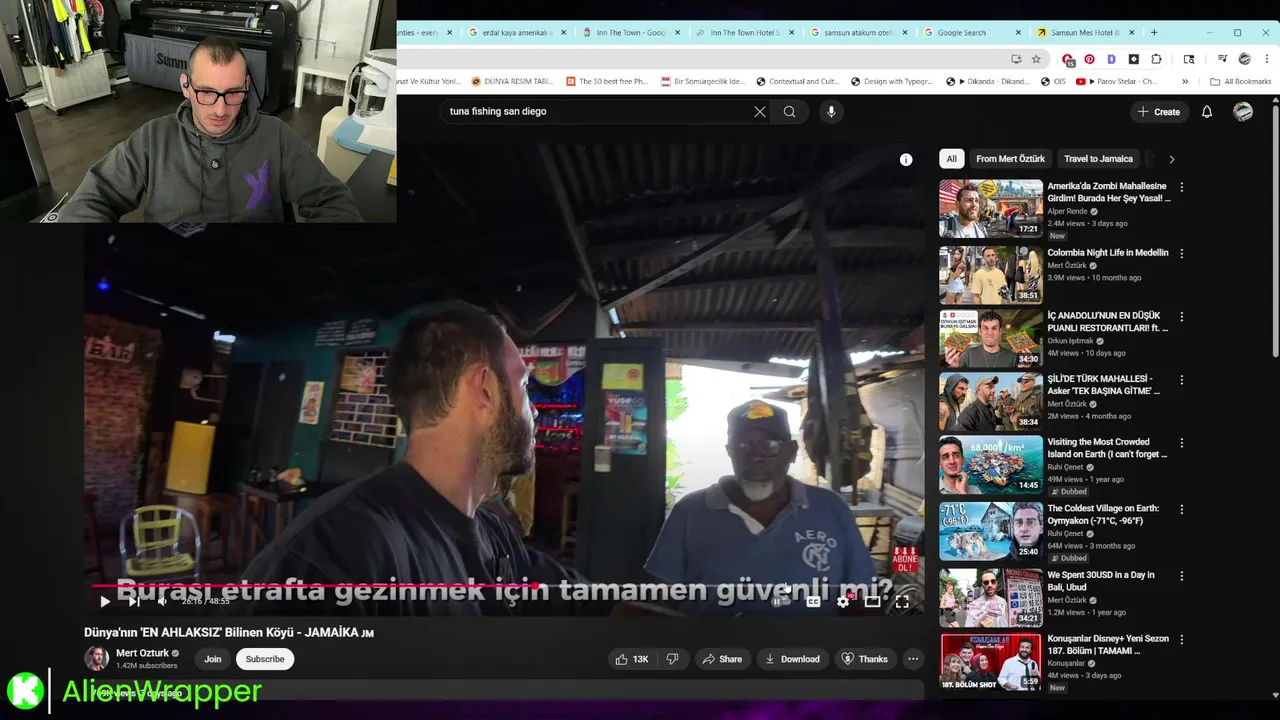1280x720 pixels.
Task: Select the From Mert Öztürk chip
Action: point(1010,159)
